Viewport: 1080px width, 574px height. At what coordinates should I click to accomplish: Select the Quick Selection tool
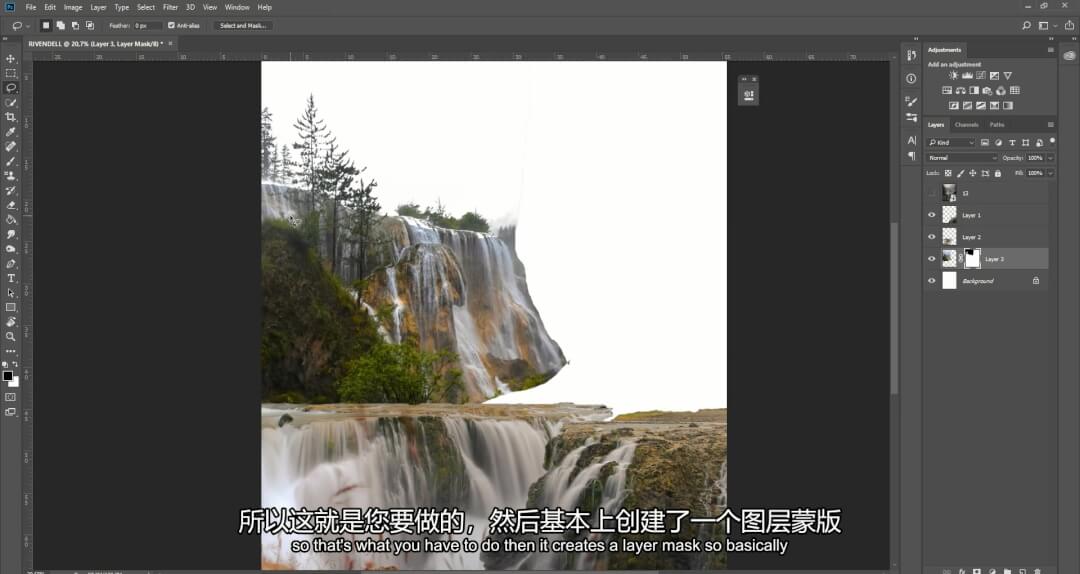click(x=10, y=103)
